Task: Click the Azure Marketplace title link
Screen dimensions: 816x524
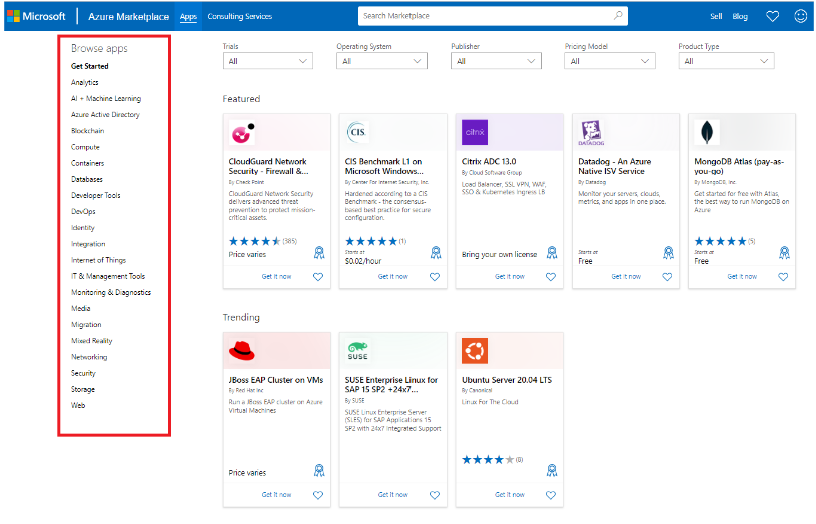Action: coord(129,17)
